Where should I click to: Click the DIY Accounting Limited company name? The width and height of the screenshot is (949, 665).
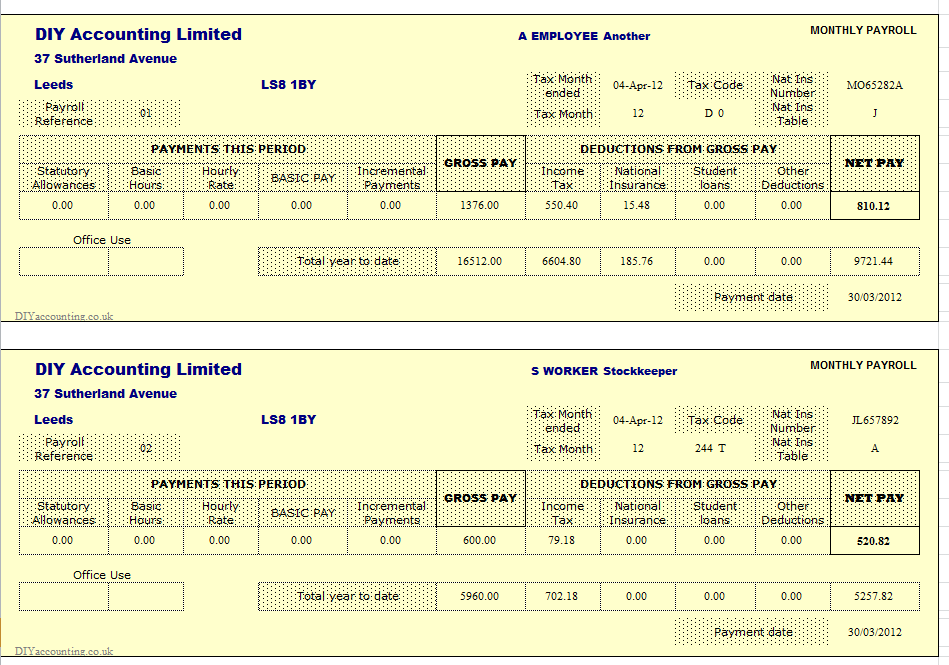137,34
